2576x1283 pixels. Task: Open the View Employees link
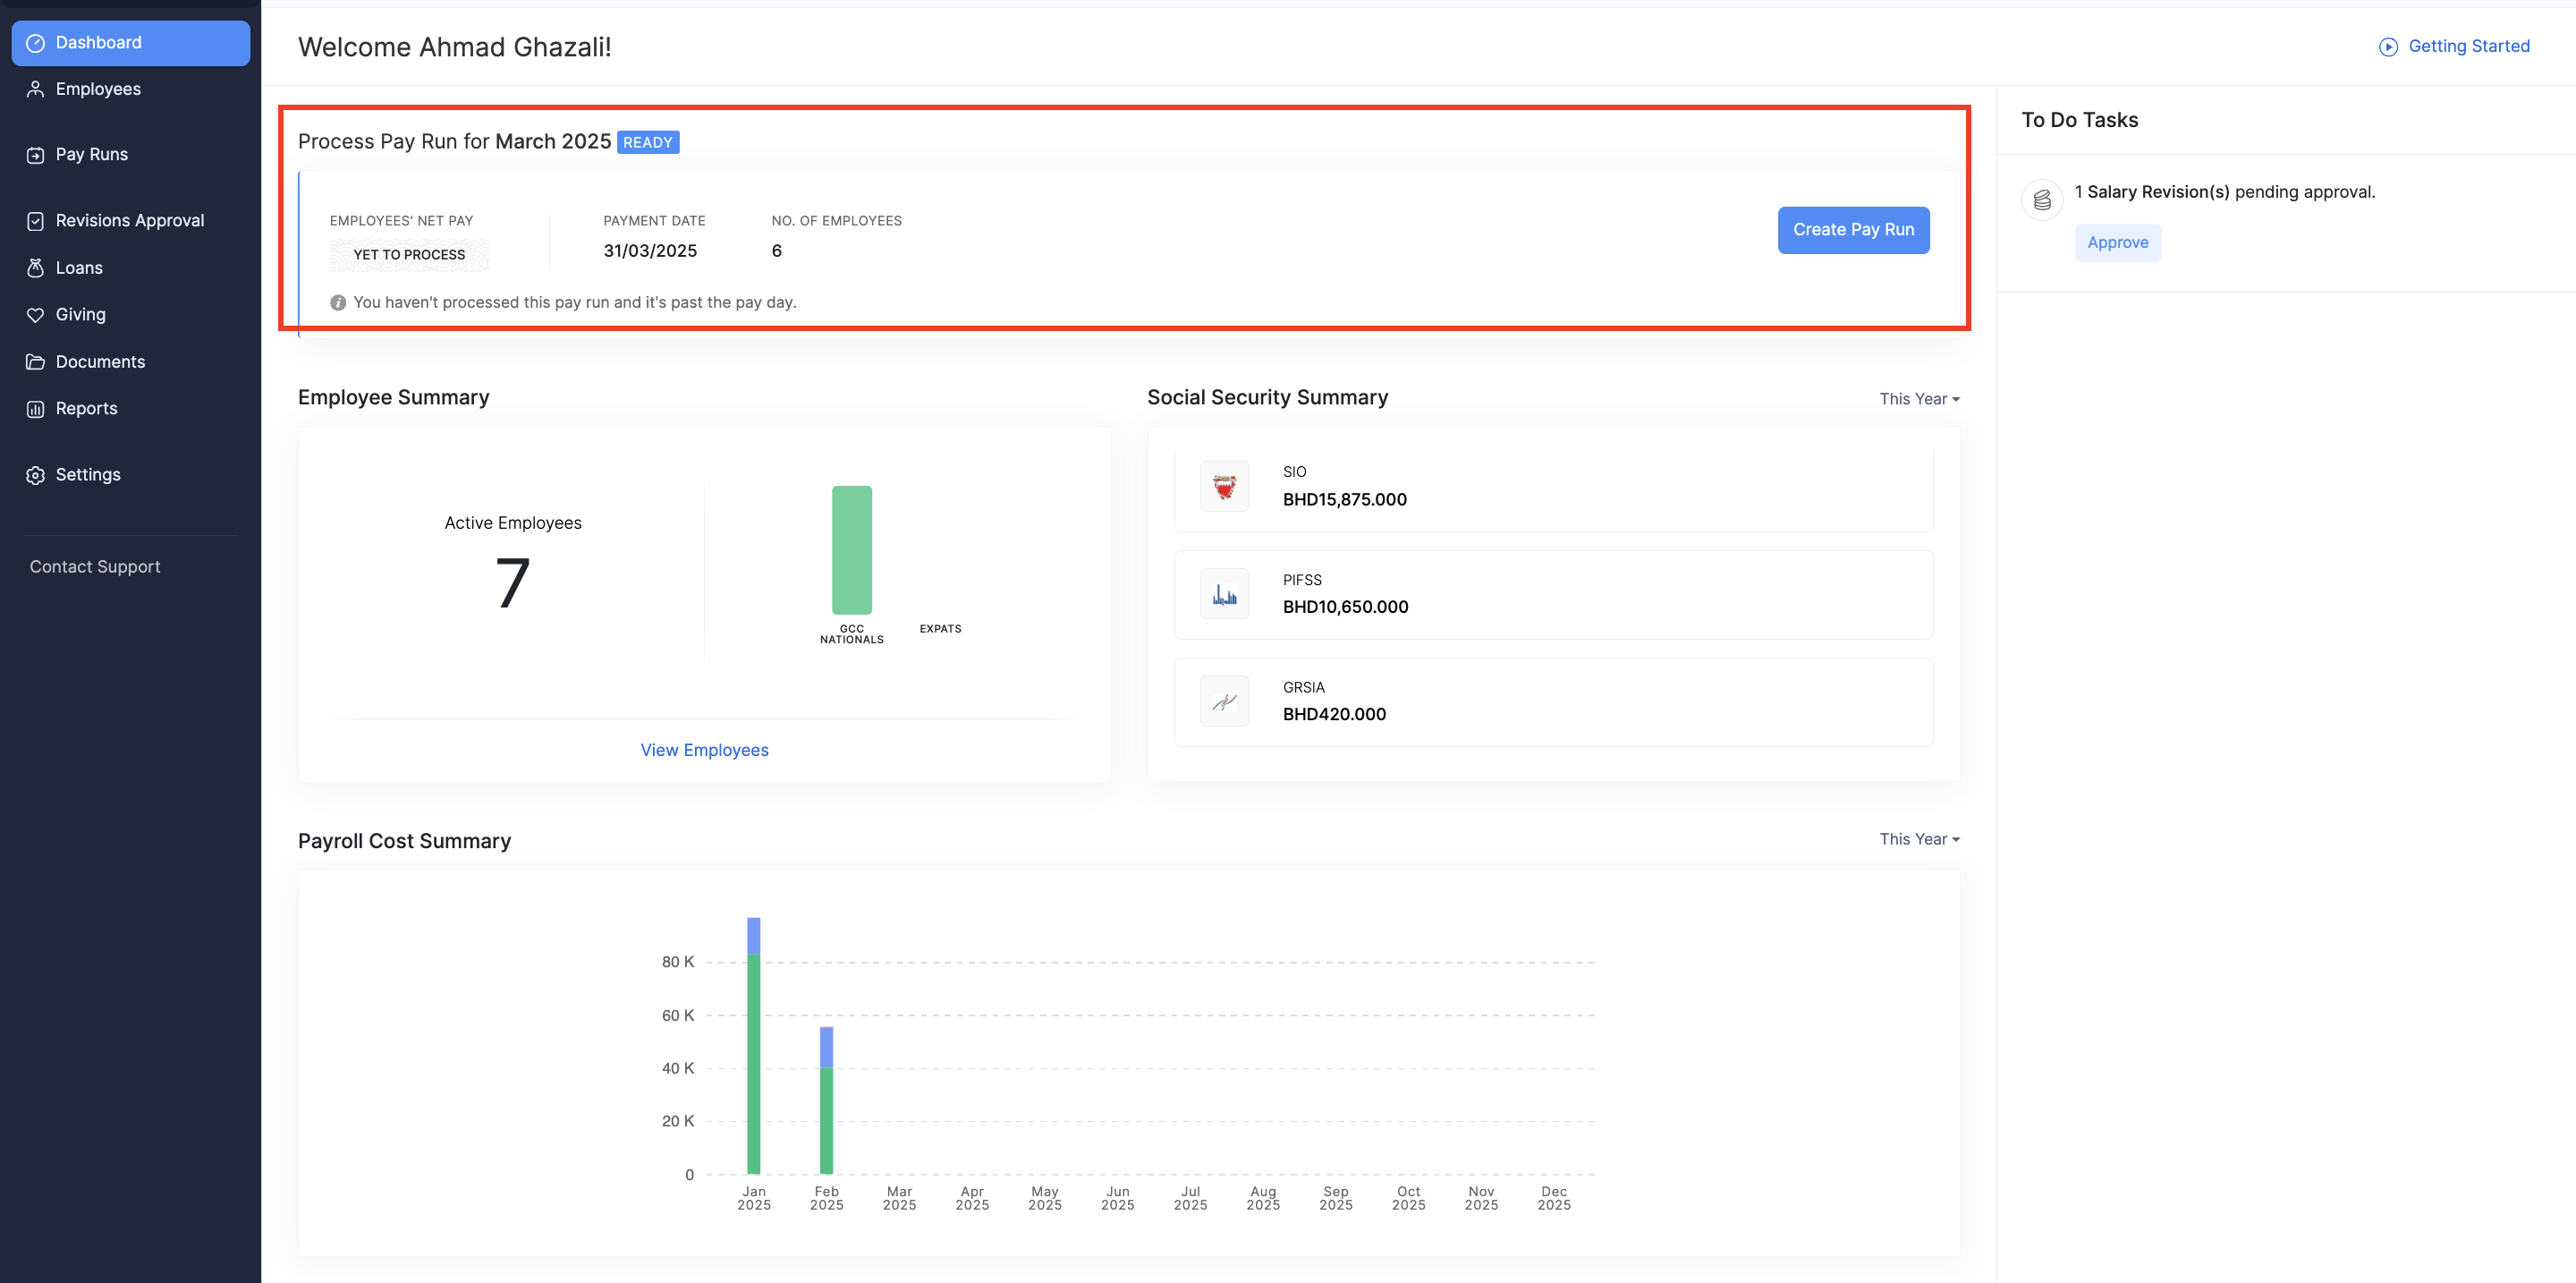coord(704,750)
